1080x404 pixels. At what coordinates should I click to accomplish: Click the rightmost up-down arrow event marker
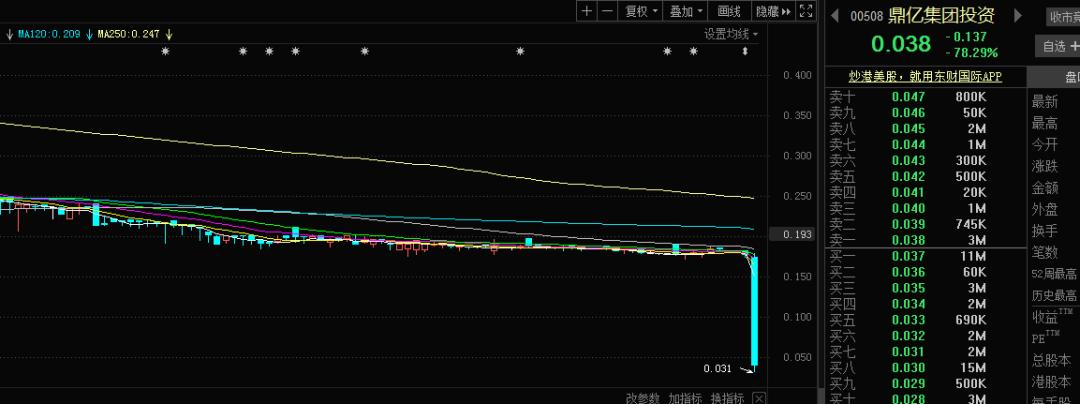click(x=744, y=51)
